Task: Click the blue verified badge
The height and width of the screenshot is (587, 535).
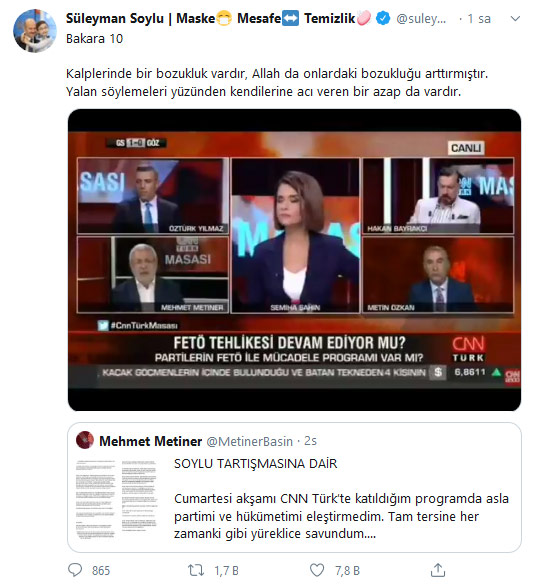Action: (383, 18)
